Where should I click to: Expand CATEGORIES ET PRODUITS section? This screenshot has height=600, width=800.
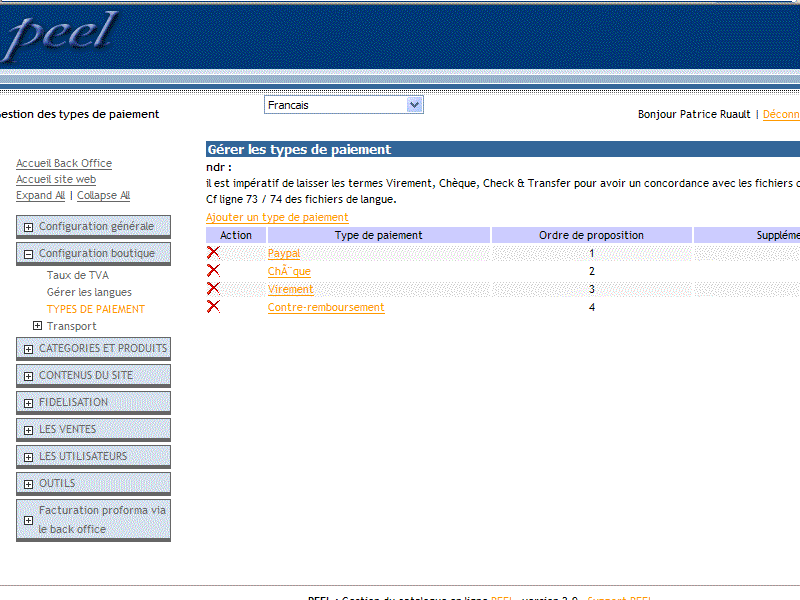(29, 349)
